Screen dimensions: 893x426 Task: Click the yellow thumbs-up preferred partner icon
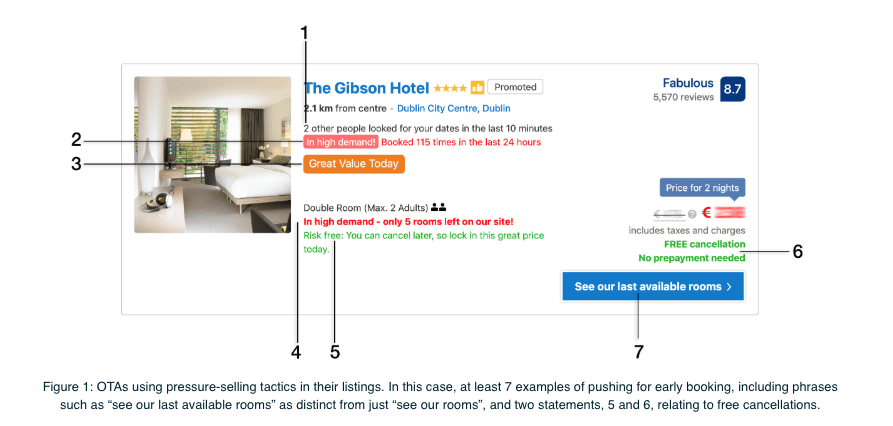(x=477, y=88)
